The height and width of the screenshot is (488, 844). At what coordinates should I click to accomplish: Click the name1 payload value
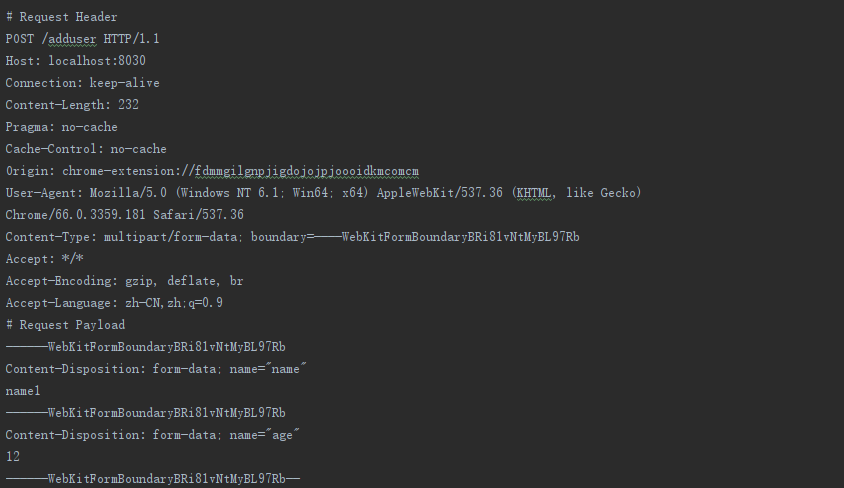23,391
